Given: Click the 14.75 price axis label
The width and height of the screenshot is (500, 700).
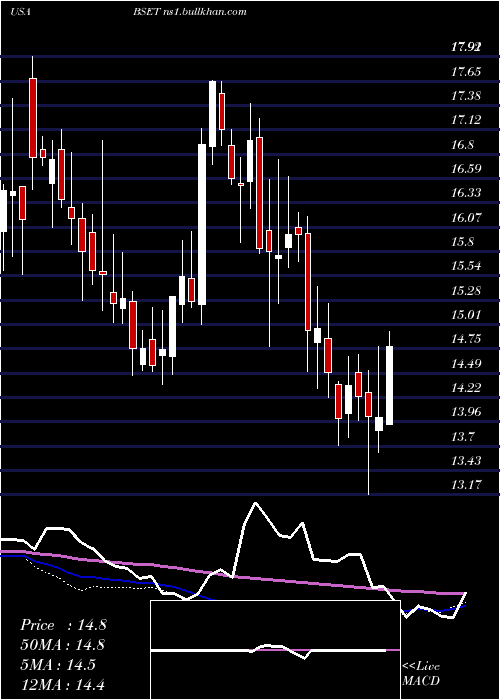Looking at the screenshot, I should 466,339.
